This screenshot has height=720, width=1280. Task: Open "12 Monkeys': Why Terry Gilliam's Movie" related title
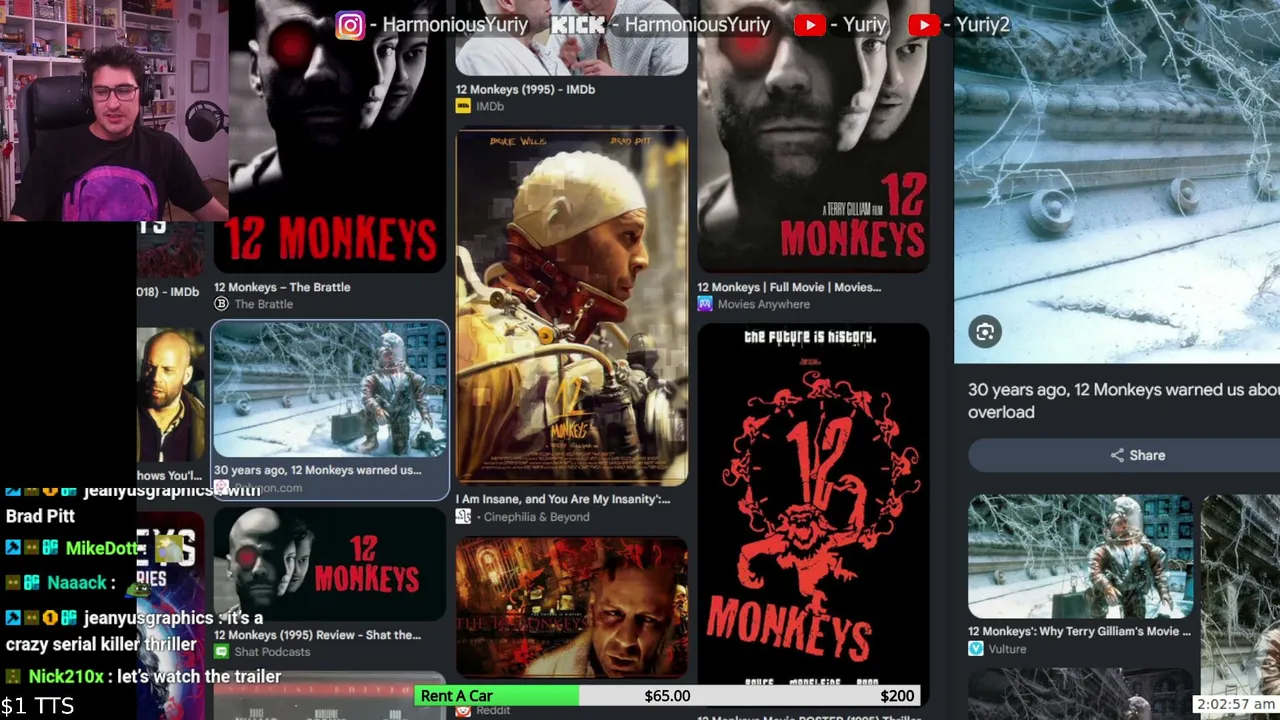[x=1079, y=631]
